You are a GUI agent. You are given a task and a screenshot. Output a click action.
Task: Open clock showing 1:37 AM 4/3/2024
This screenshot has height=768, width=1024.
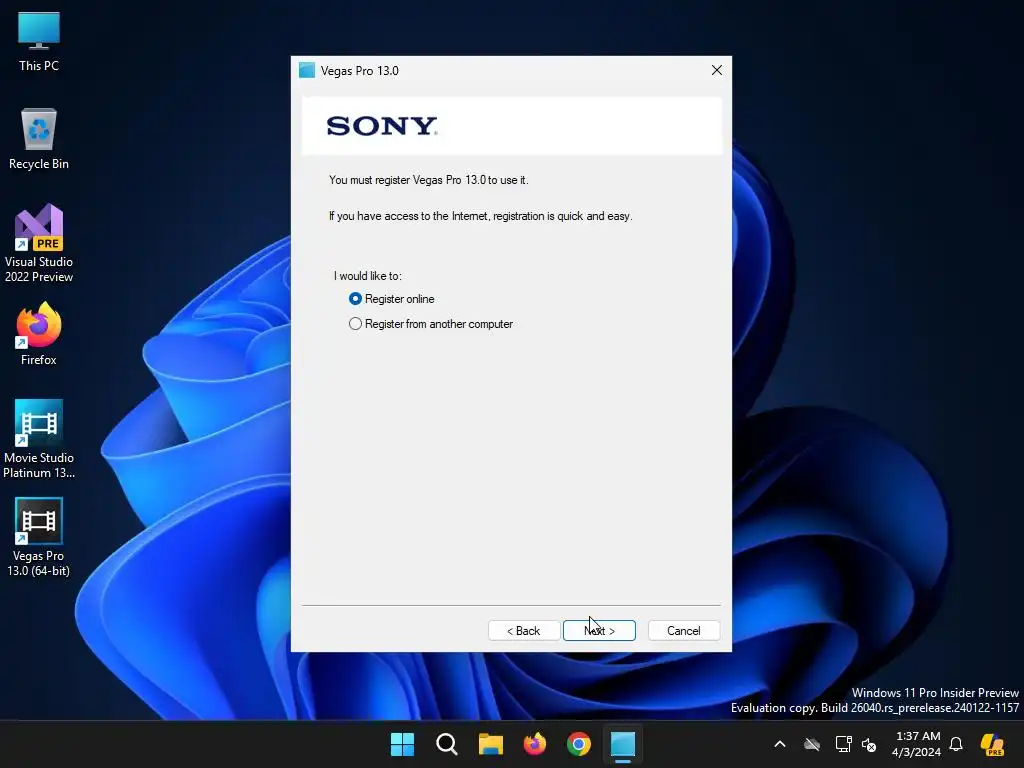point(917,744)
